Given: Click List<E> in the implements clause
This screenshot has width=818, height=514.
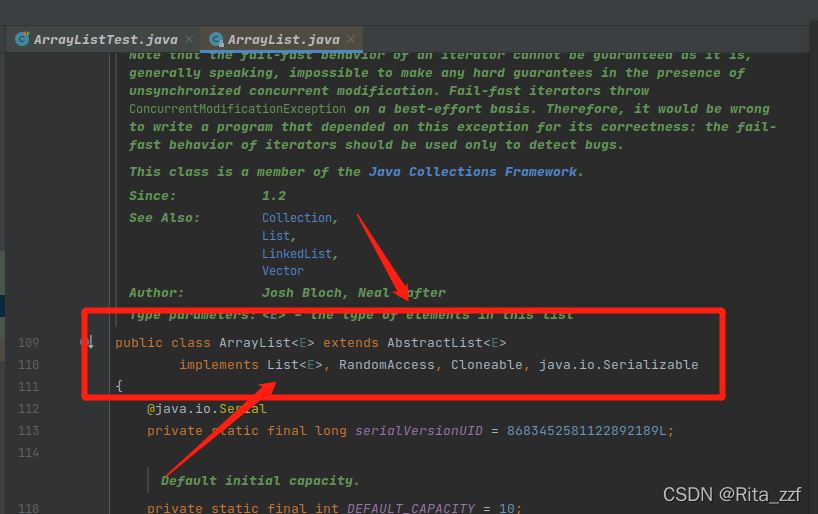Looking at the screenshot, I should [295, 365].
